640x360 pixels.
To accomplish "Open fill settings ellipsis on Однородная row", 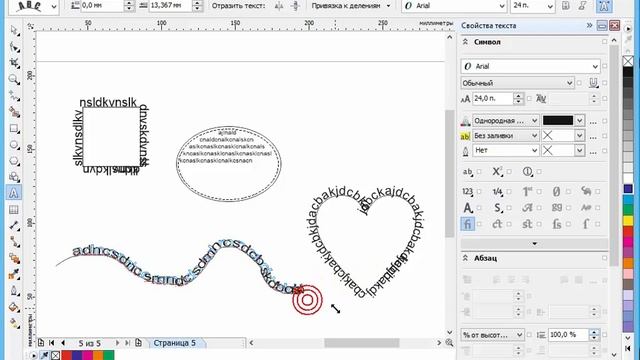I will click(x=593, y=121).
